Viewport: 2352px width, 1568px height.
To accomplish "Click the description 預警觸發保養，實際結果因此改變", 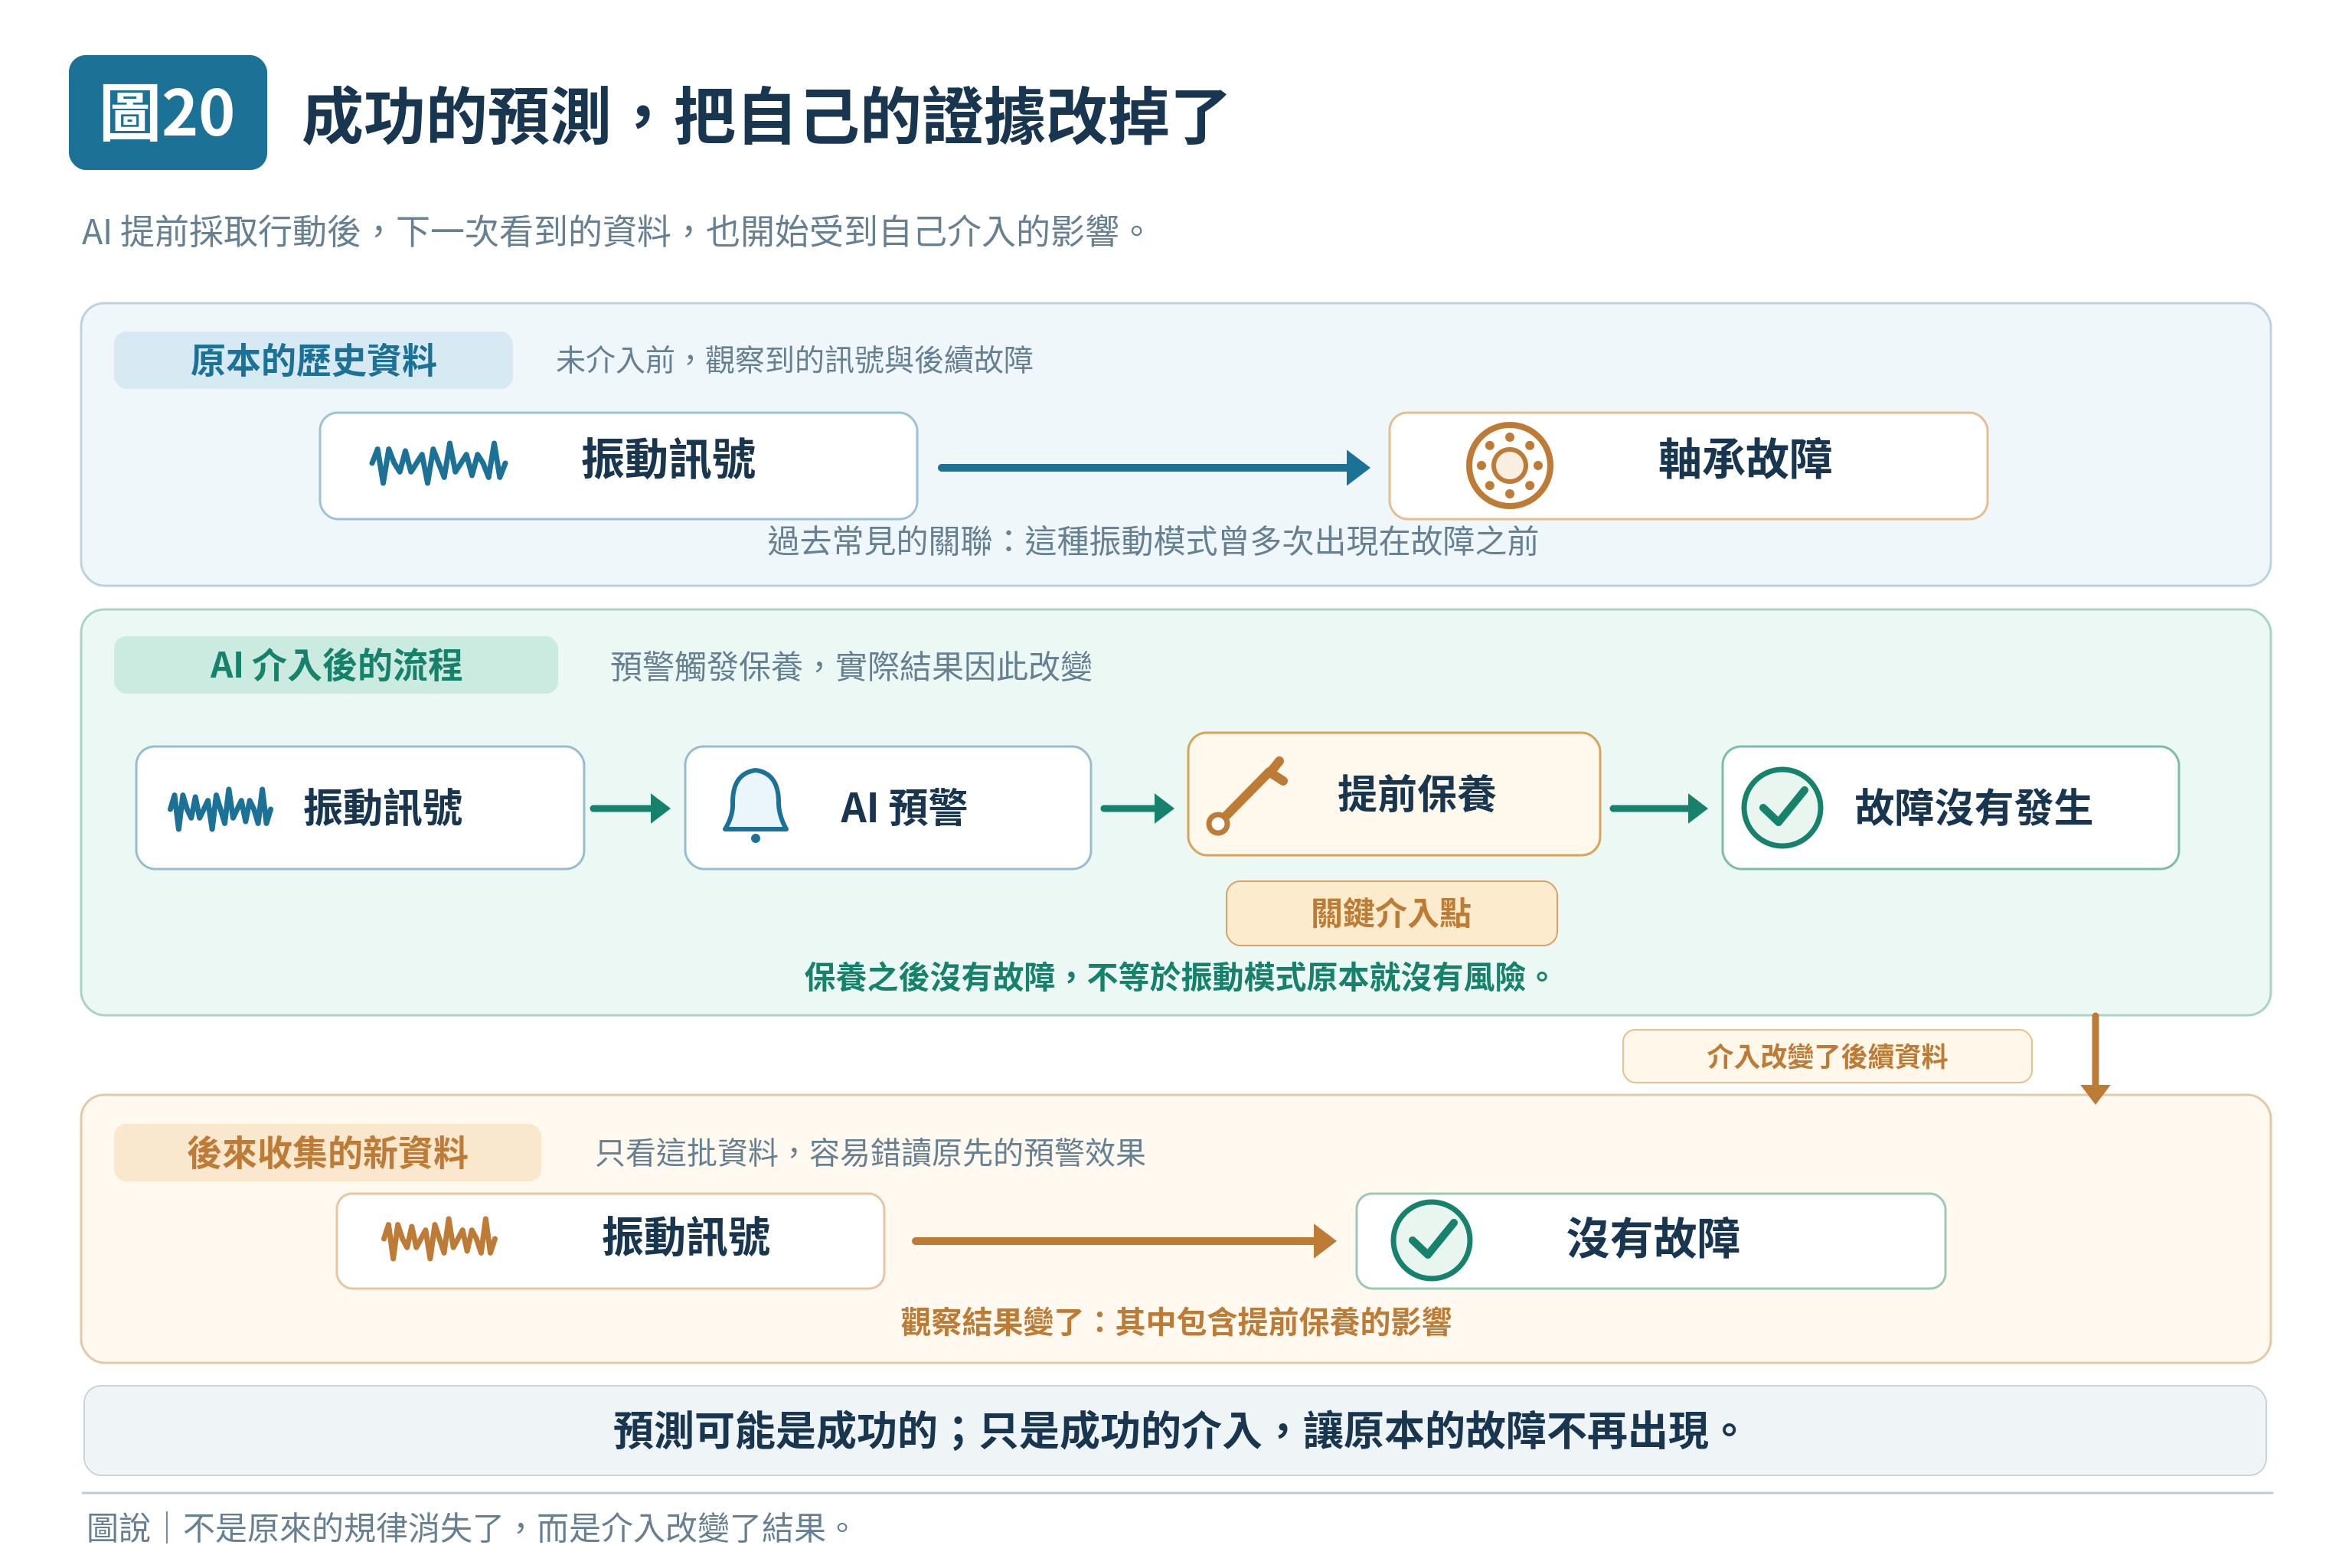I will 851,666.
